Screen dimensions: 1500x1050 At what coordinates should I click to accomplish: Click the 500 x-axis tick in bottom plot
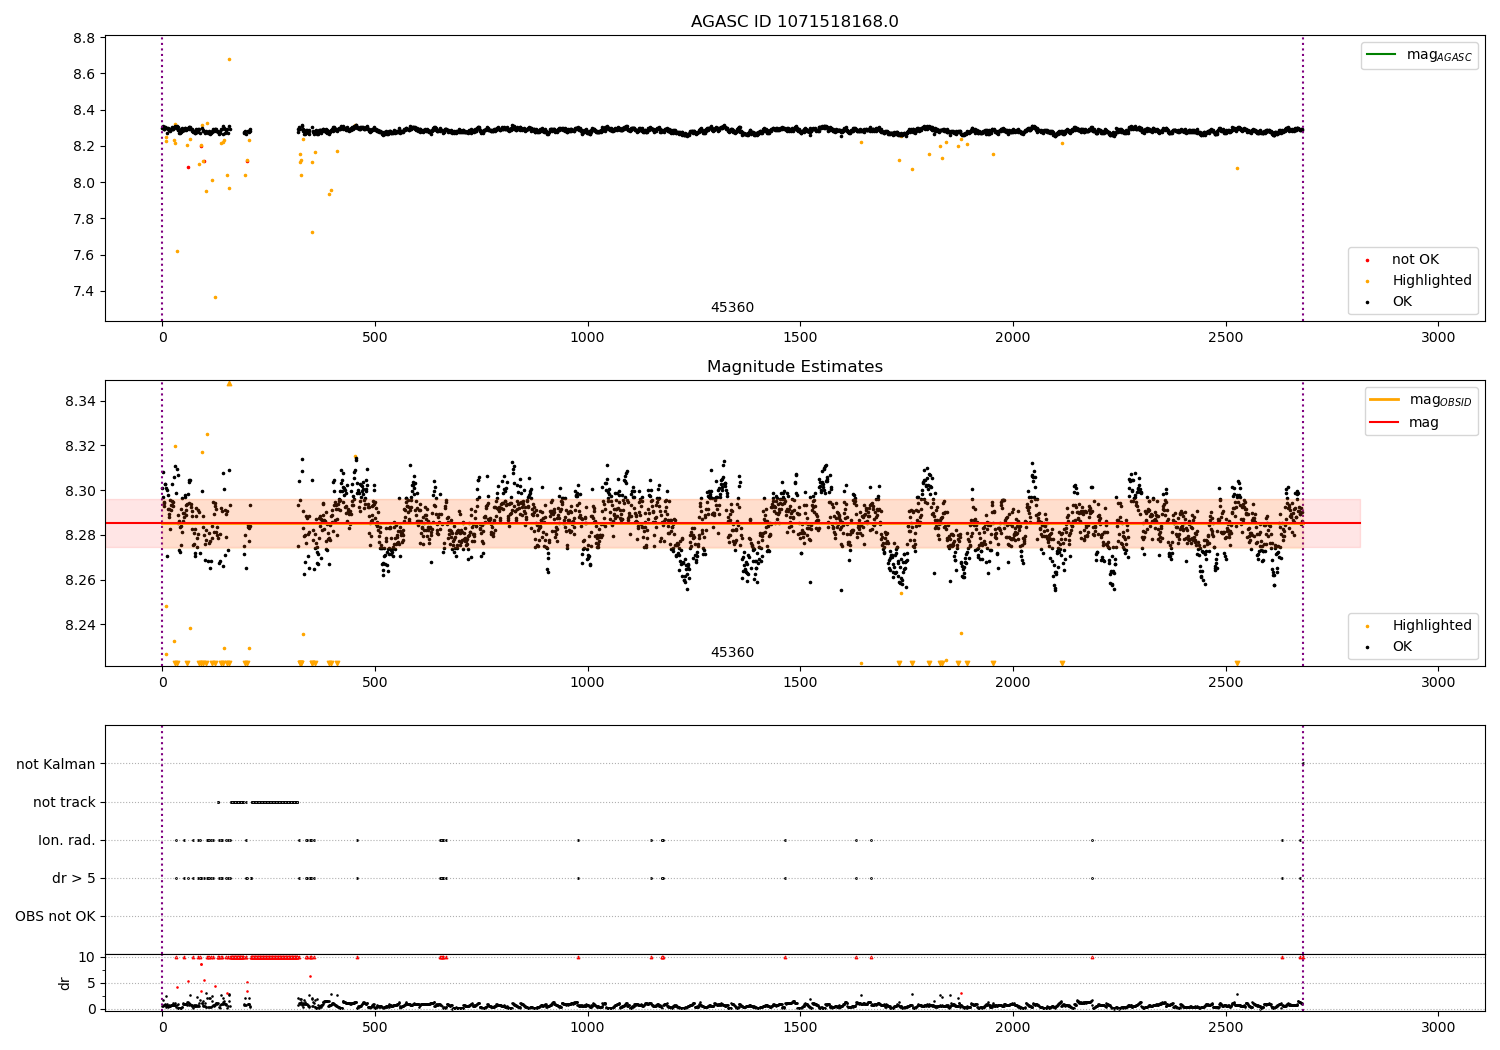pos(375,1027)
